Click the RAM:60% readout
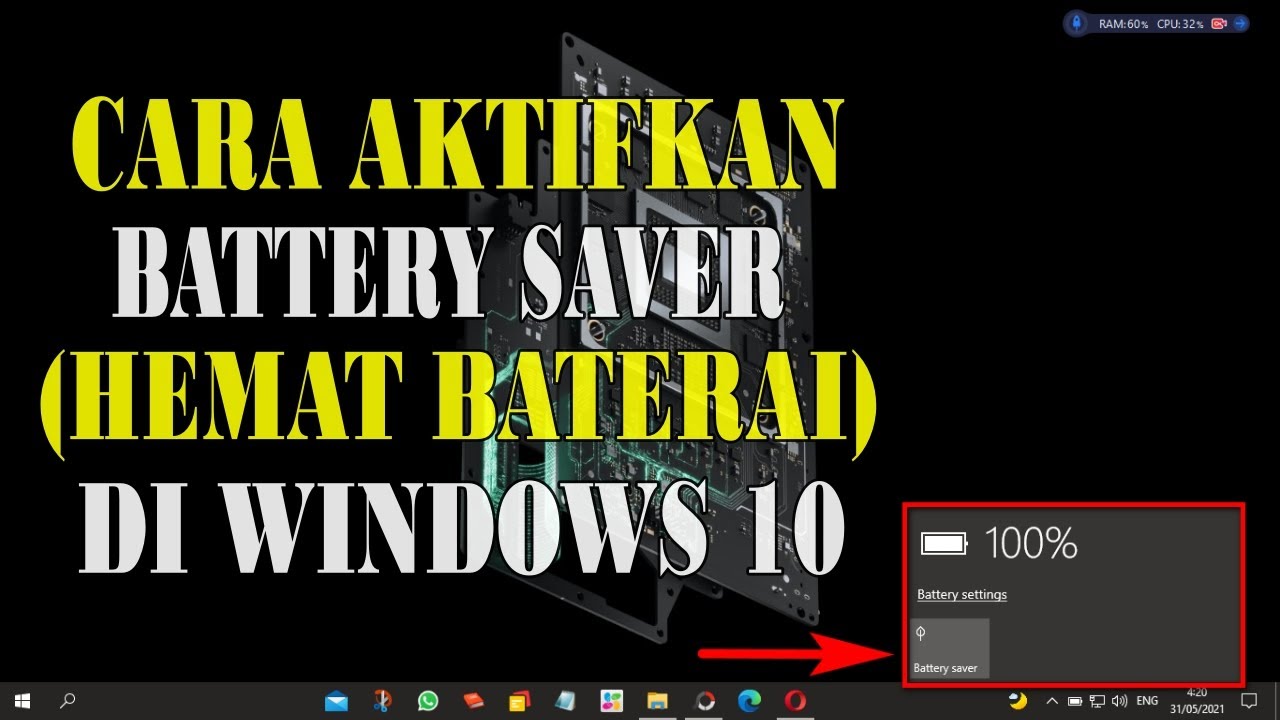 [x=1123, y=24]
